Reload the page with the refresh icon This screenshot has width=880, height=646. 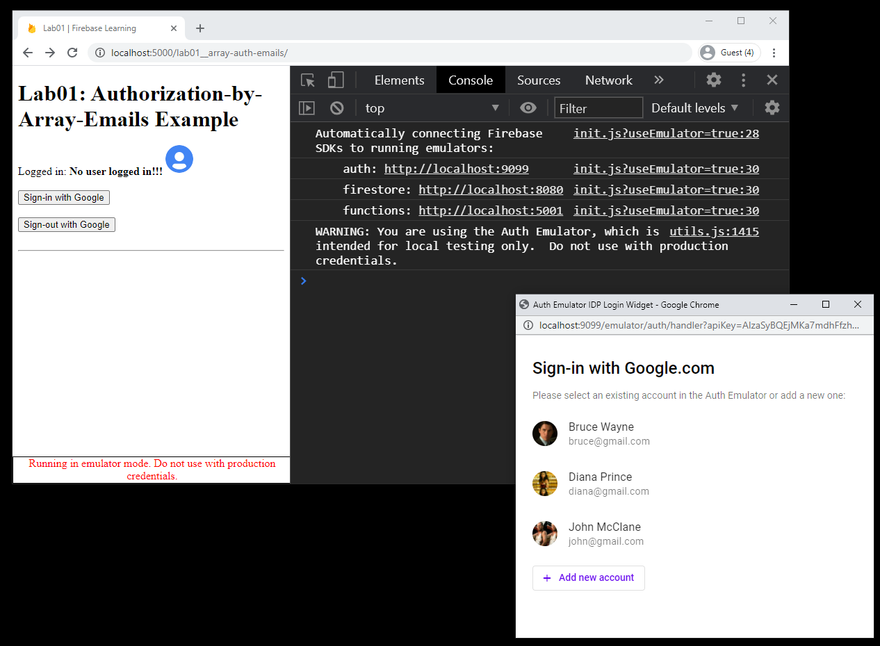tap(72, 53)
